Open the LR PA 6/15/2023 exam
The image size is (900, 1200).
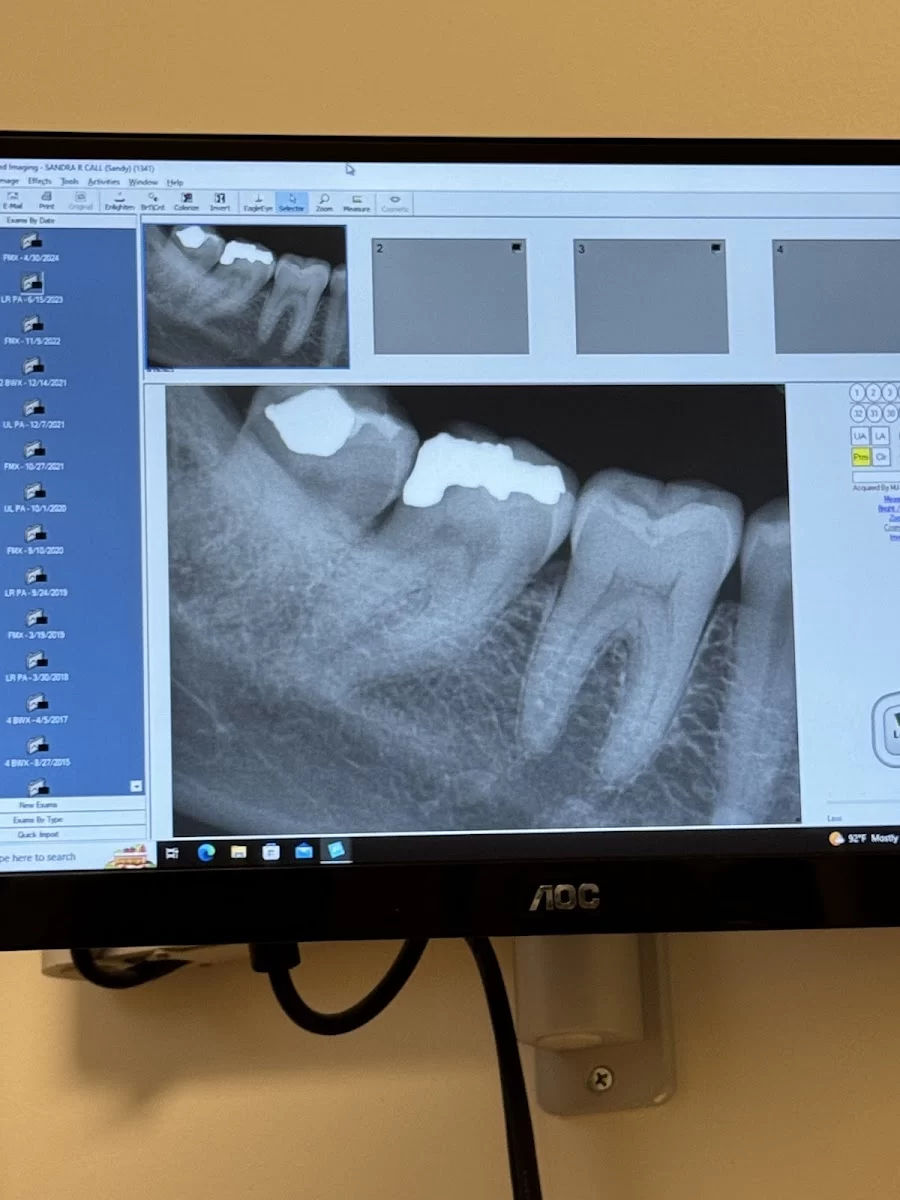[x=32, y=289]
